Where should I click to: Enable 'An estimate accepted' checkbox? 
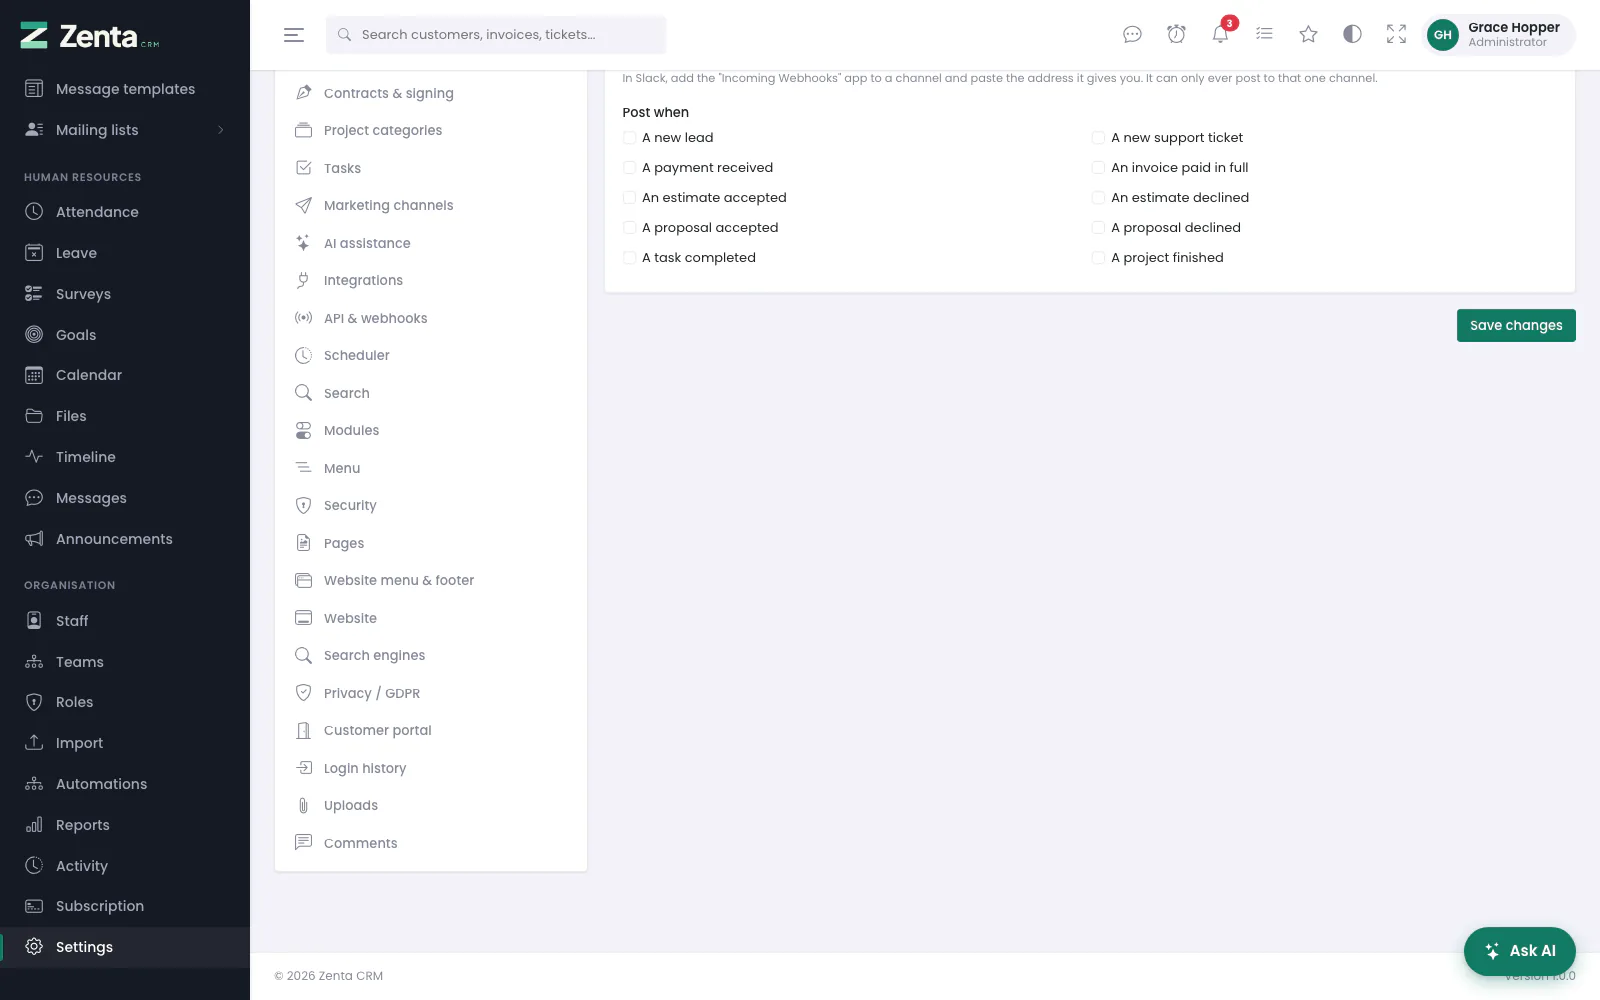(x=629, y=198)
